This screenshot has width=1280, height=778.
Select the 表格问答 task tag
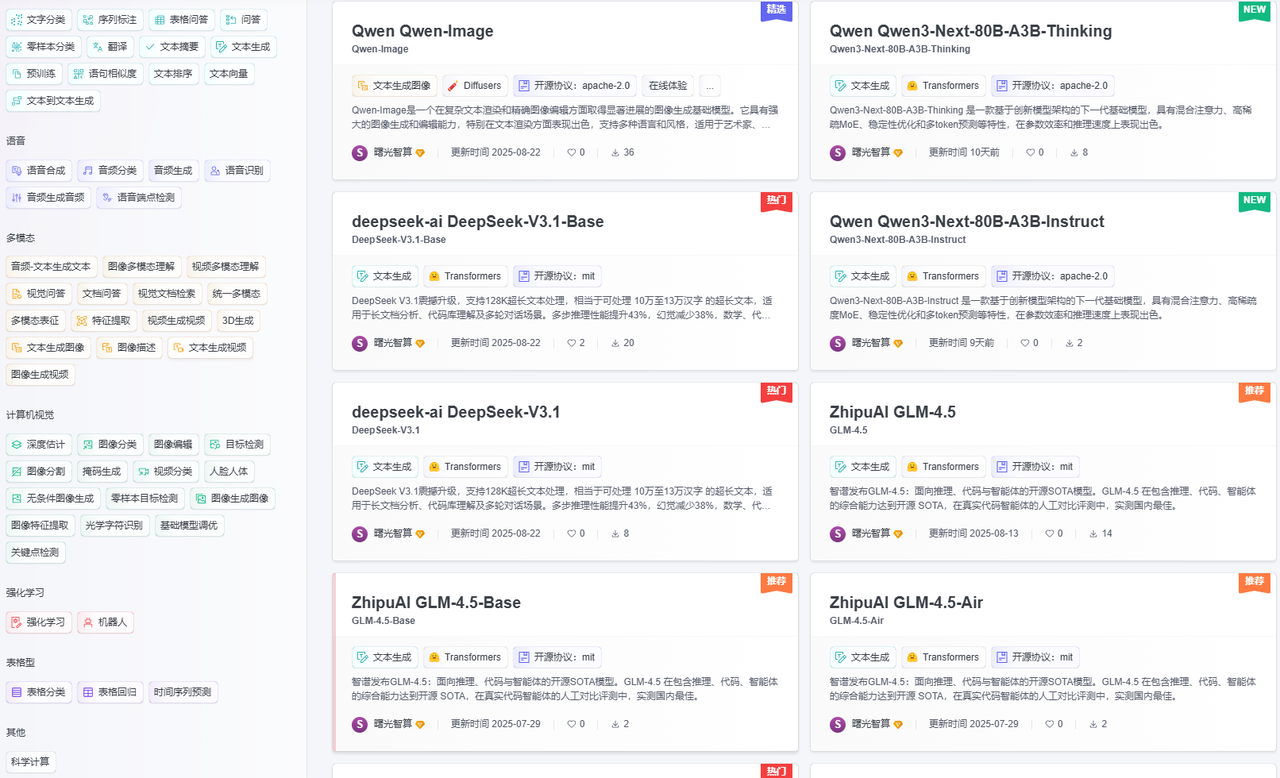[x=182, y=19]
